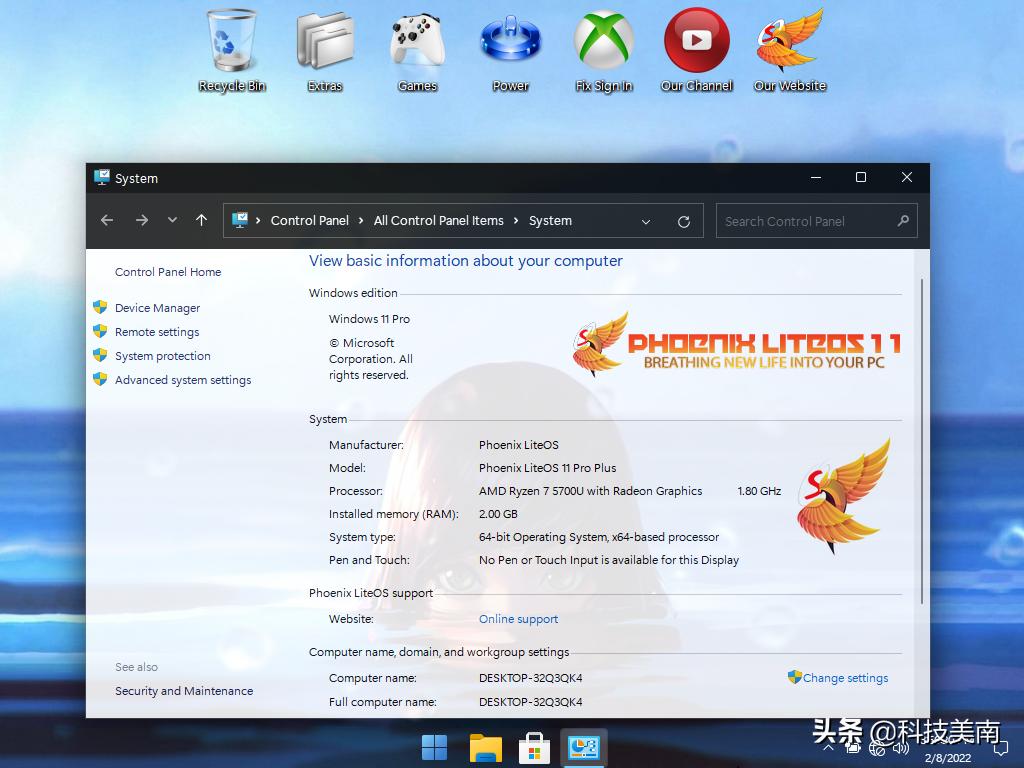Click Change settings for computer name
Viewport: 1024px width, 768px height.
point(844,678)
